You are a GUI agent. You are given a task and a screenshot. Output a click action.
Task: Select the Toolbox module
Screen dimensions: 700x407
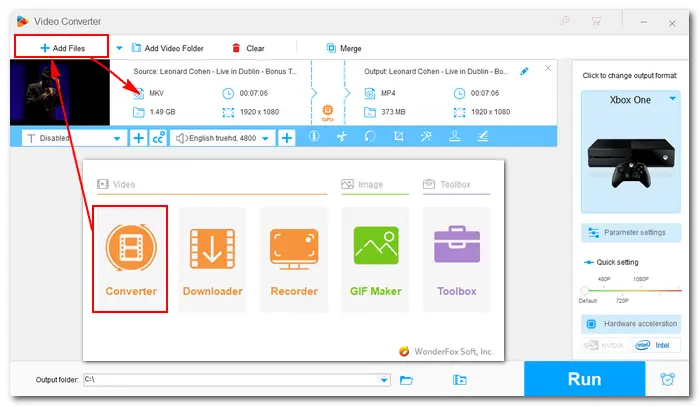coord(457,259)
